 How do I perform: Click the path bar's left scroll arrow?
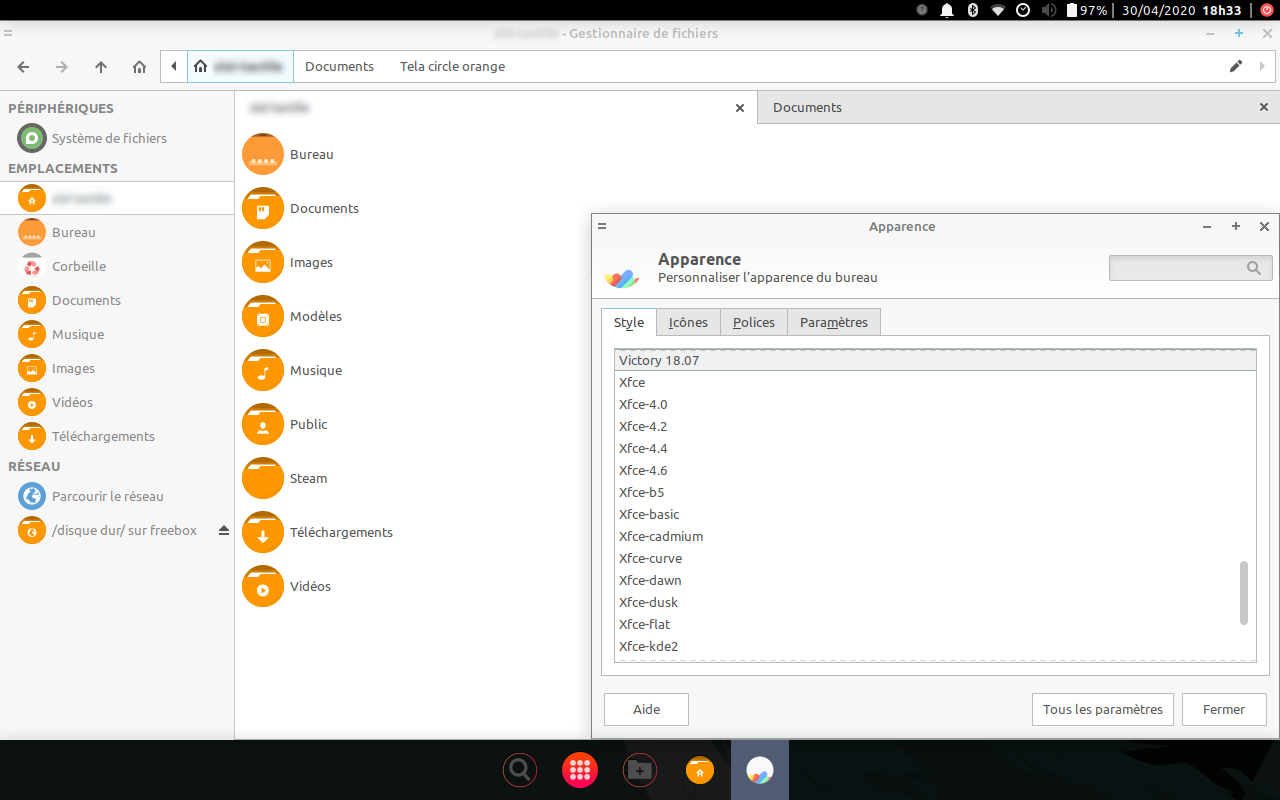174,67
